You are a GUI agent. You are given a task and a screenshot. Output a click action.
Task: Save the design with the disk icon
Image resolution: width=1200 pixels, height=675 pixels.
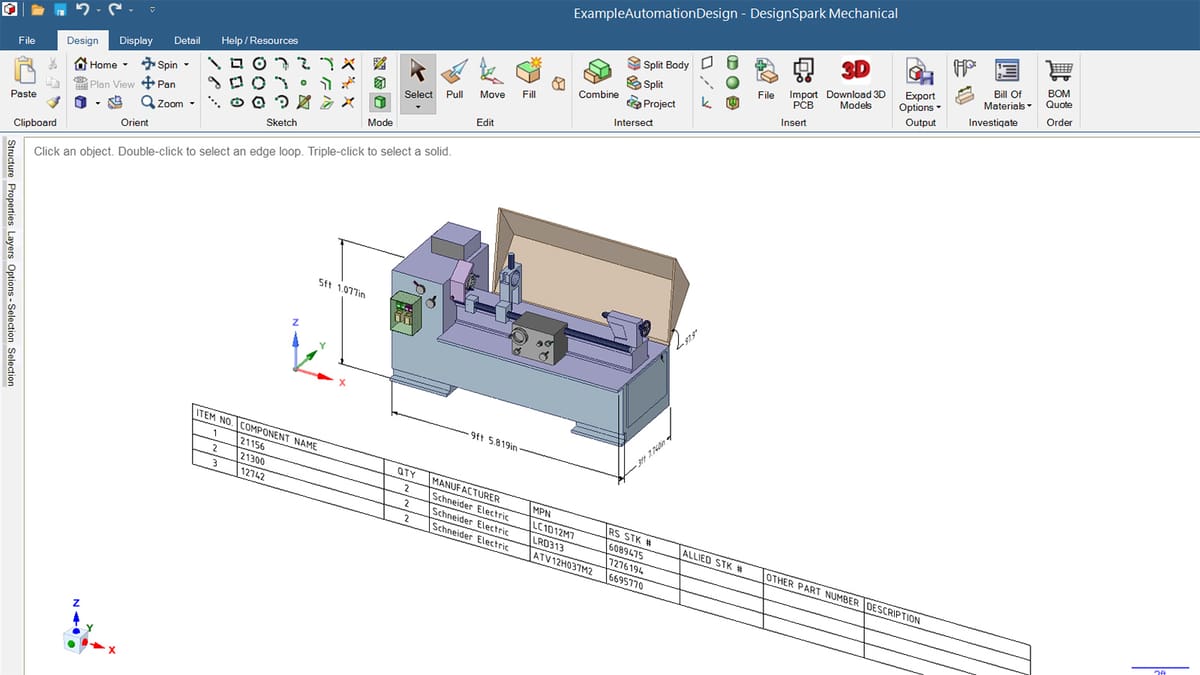pos(60,11)
